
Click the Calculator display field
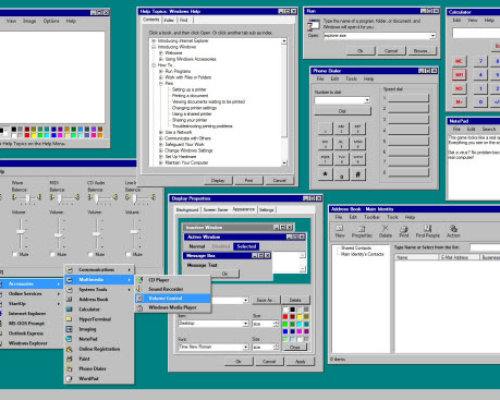tap(476, 33)
